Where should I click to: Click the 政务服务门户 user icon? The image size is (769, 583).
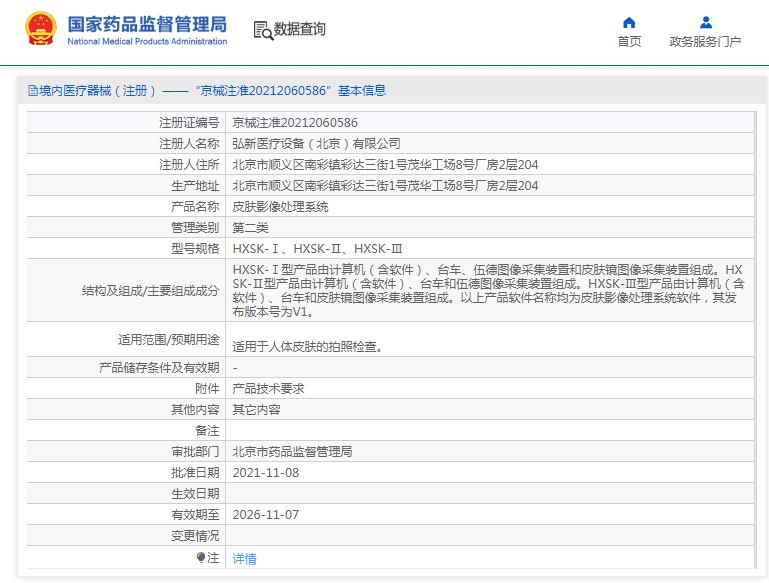point(706,23)
